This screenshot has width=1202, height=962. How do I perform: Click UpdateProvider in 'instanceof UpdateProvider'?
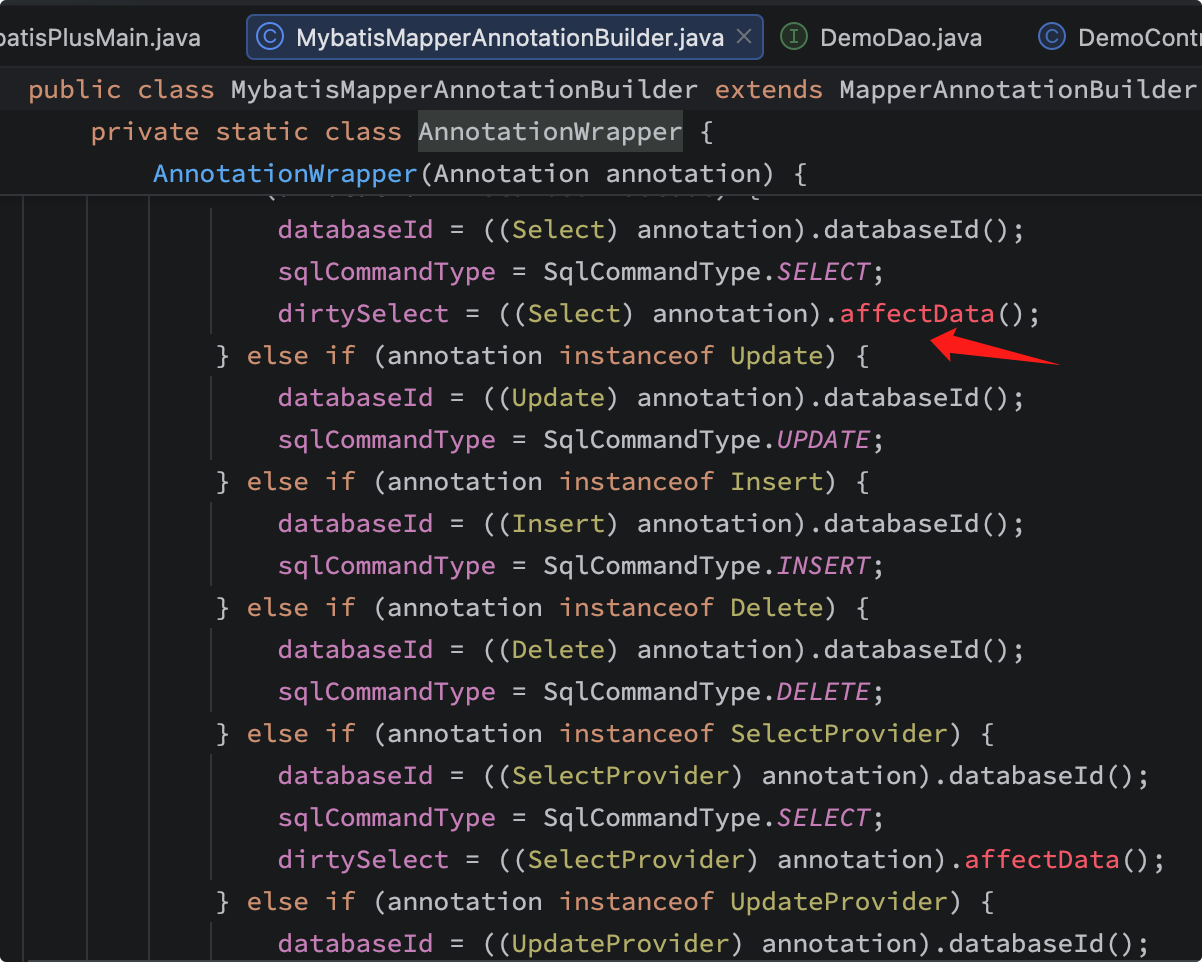point(839,902)
